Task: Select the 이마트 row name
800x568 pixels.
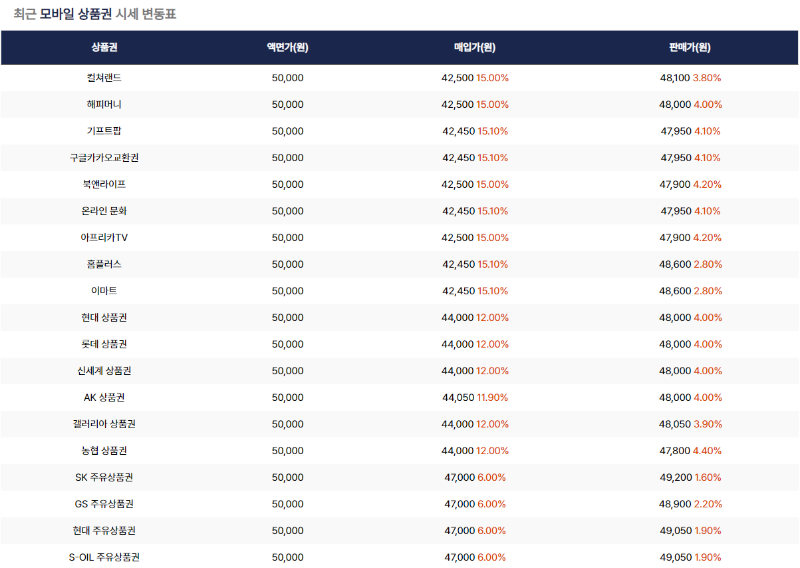Action: (x=104, y=290)
